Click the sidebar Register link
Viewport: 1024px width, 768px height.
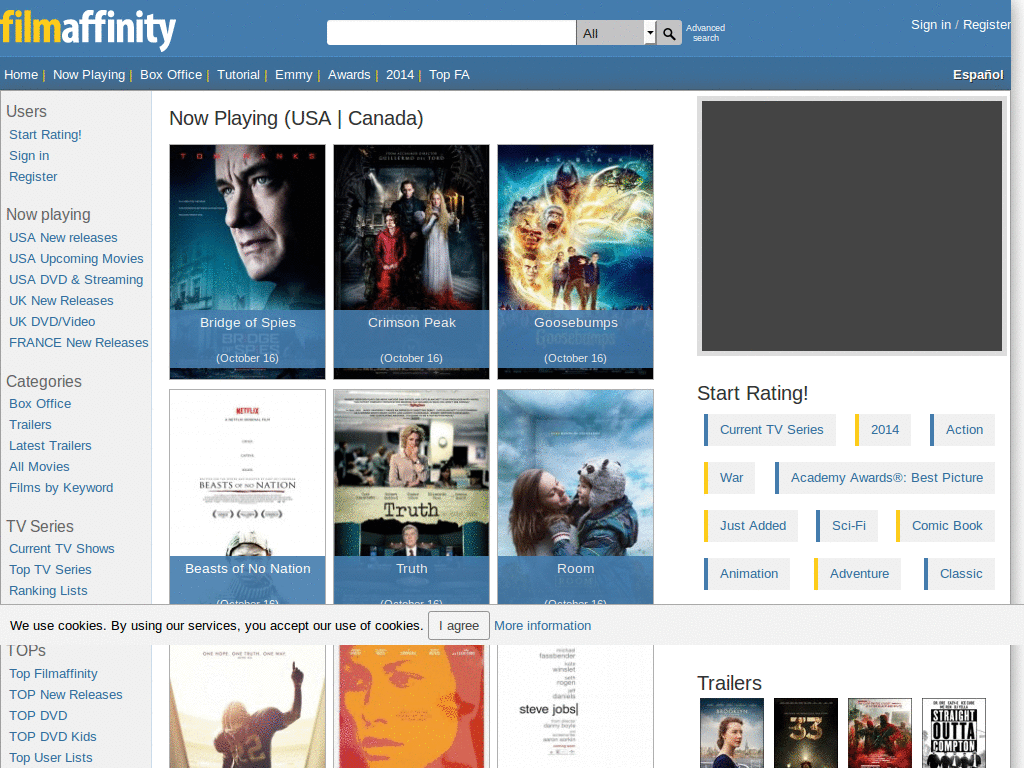[33, 176]
